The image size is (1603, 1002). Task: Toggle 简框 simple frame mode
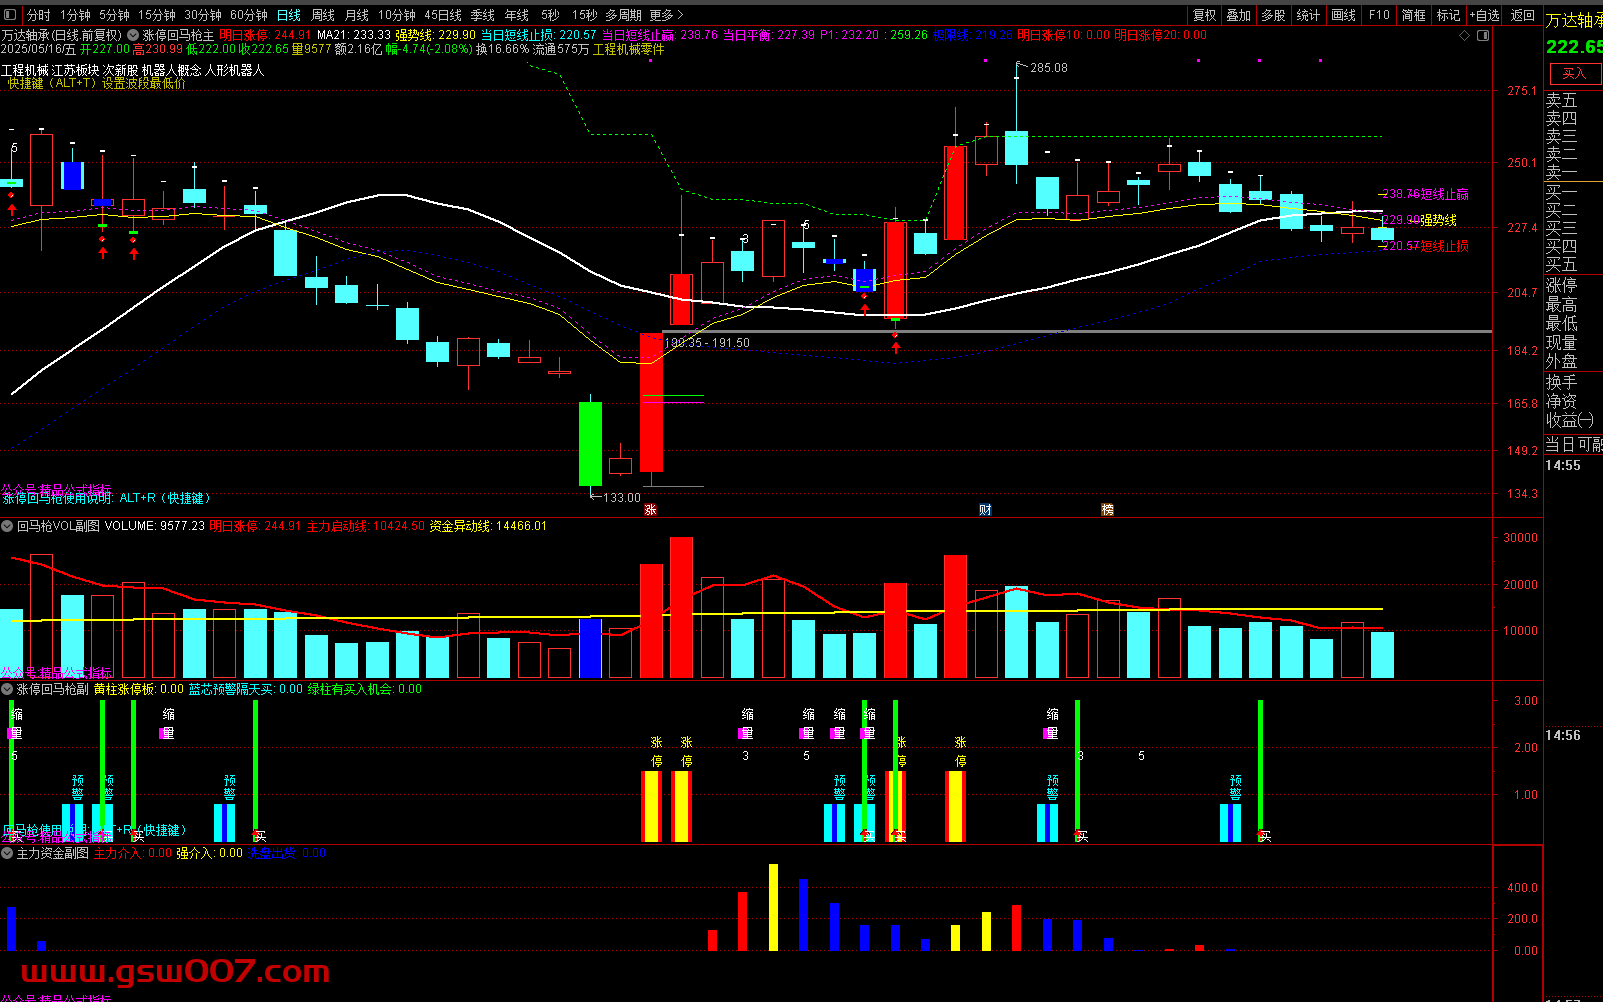pyautogui.click(x=1414, y=15)
